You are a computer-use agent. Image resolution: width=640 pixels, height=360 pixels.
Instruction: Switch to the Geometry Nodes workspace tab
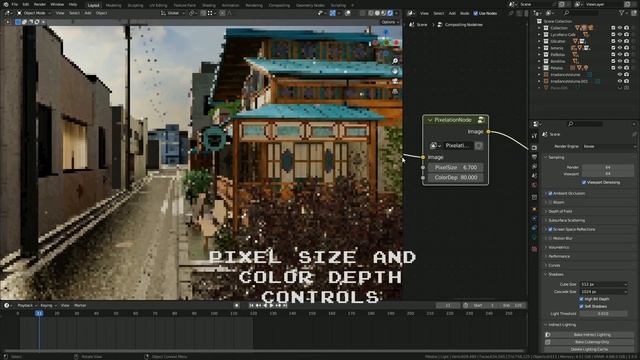coord(310,5)
